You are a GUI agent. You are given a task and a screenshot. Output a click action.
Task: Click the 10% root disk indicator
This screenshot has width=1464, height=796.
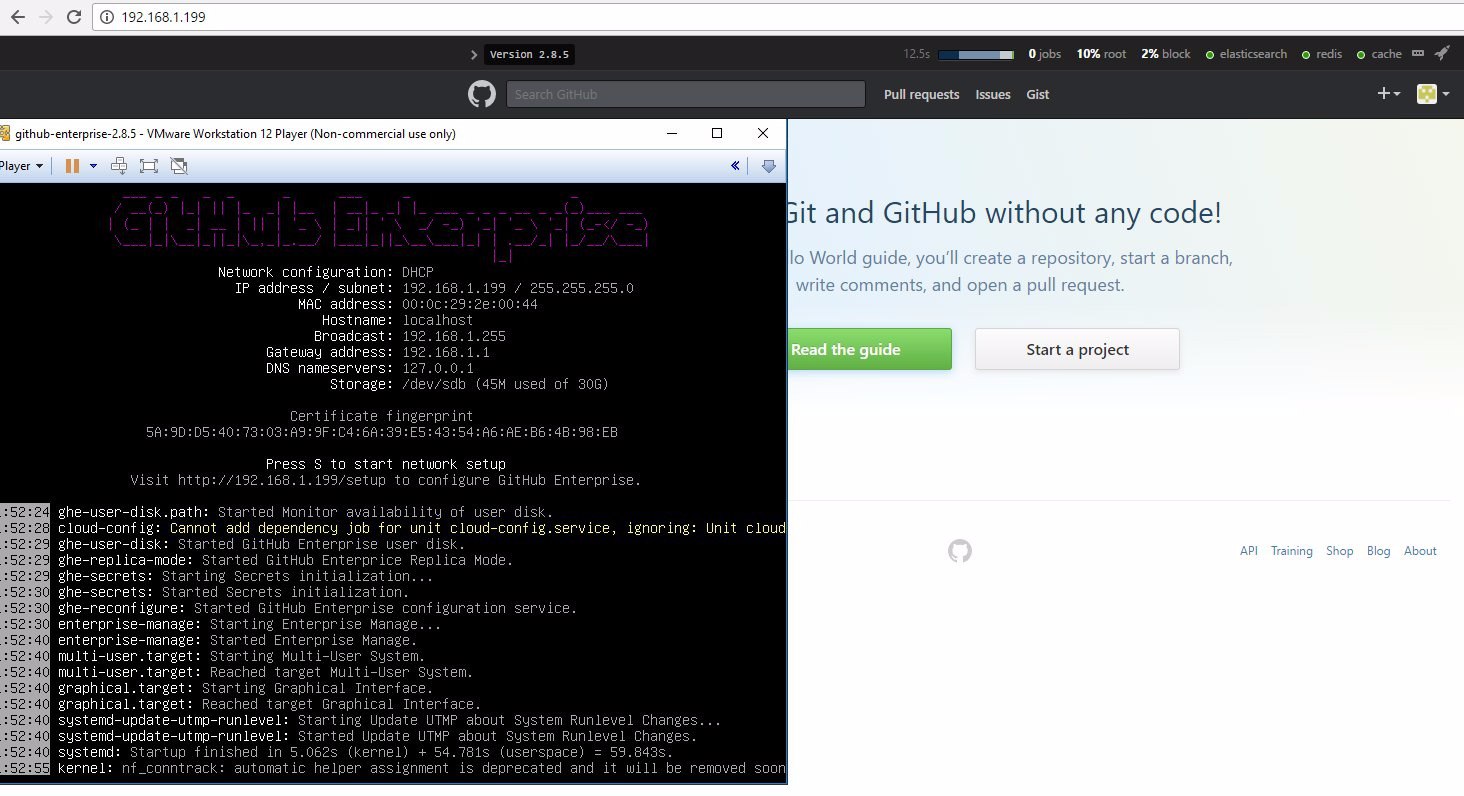click(1101, 54)
